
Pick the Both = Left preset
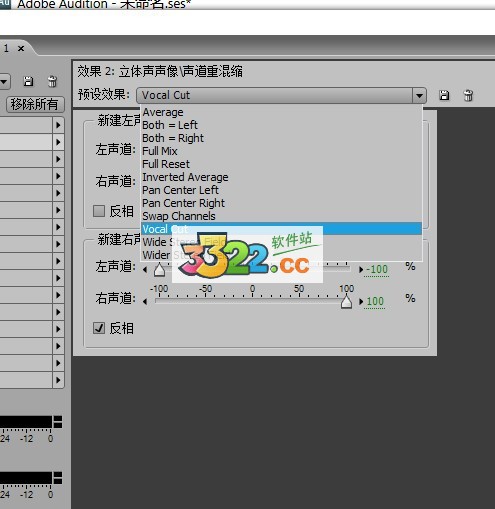coord(170,125)
